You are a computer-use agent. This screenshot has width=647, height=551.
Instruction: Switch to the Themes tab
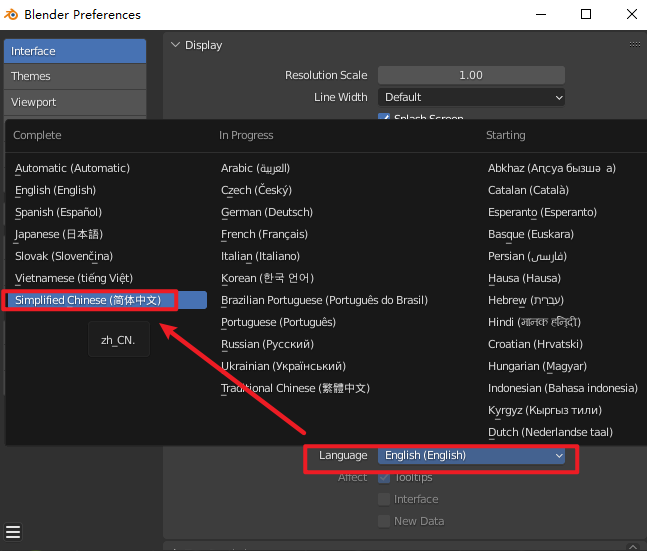74,76
